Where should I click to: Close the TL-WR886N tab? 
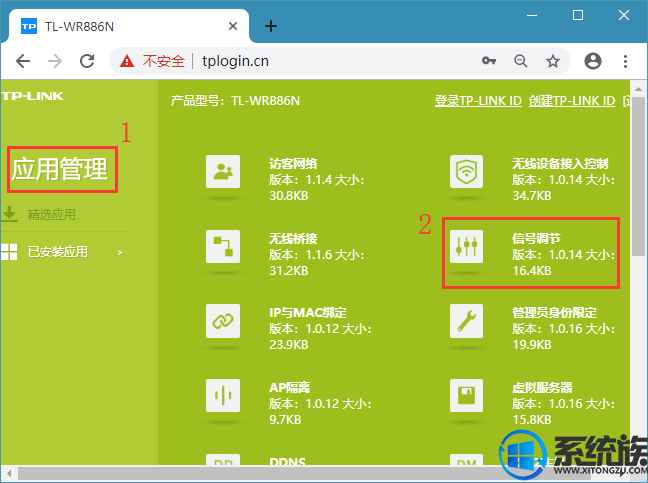coord(233,26)
